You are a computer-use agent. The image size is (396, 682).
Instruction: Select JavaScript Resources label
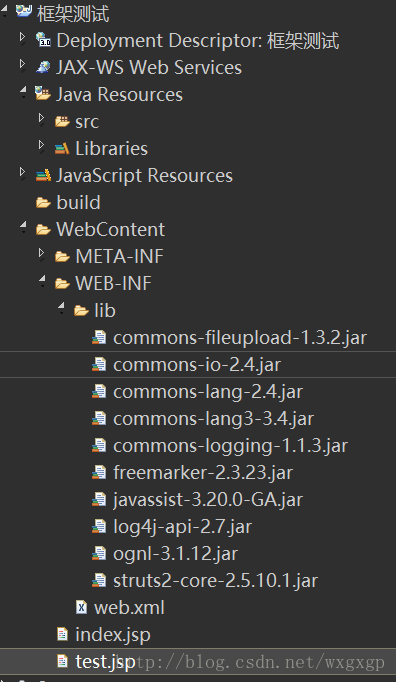144,176
